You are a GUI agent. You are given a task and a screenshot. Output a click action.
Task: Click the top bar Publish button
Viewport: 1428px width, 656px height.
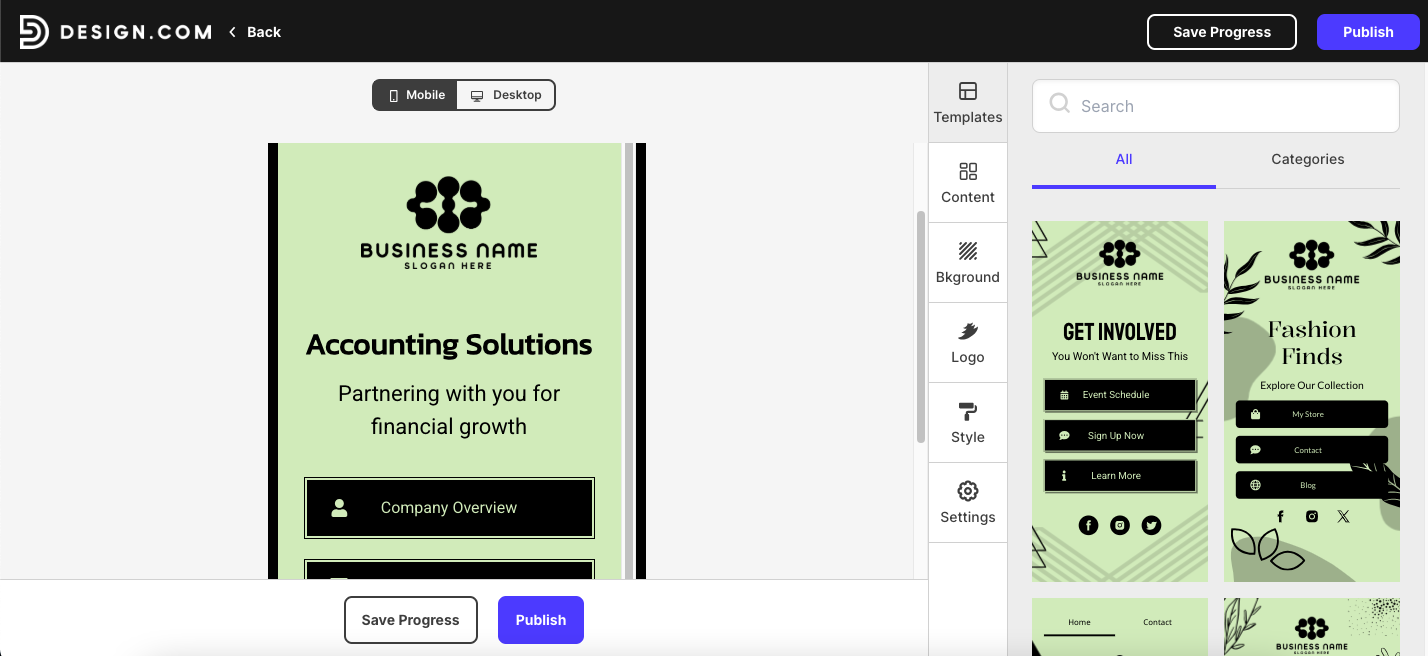tap(1367, 32)
